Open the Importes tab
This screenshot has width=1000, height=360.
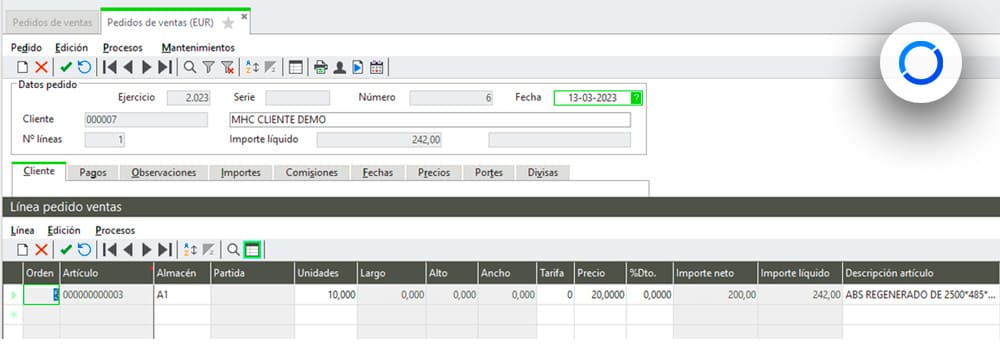(x=240, y=172)
